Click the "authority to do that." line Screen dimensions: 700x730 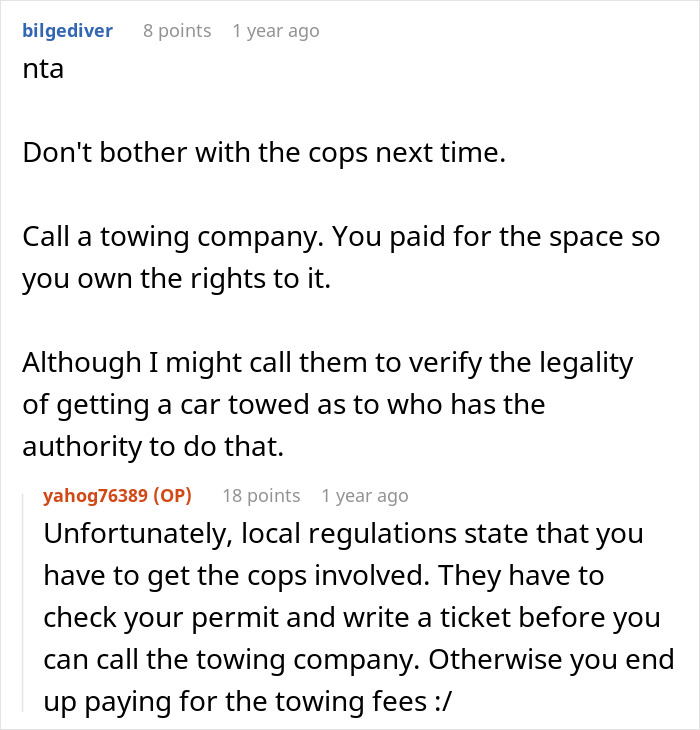[153, 448]
